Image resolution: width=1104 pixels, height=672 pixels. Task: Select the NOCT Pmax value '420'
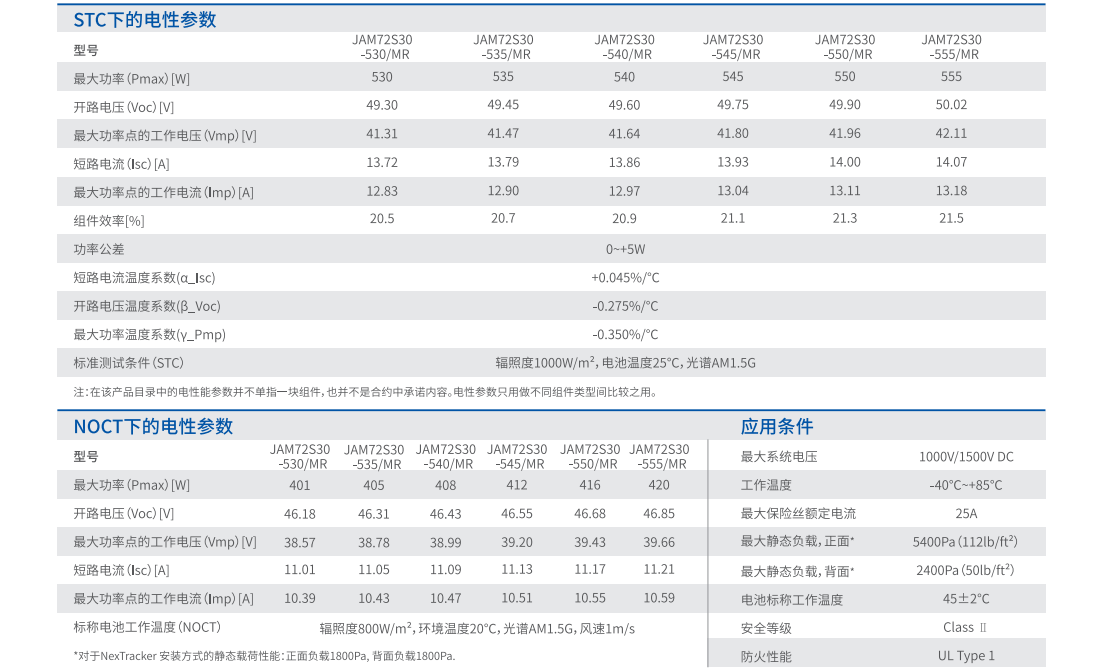[x=659, y=485]
